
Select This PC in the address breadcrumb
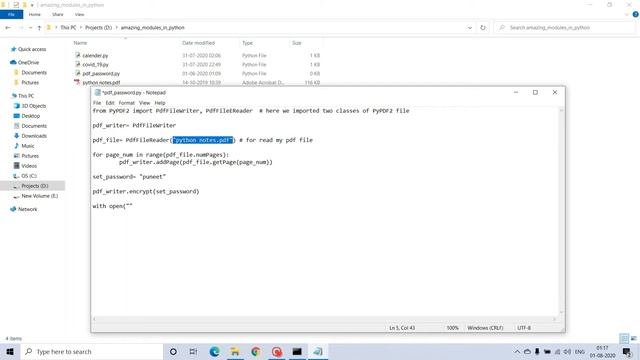coord(68,28)
